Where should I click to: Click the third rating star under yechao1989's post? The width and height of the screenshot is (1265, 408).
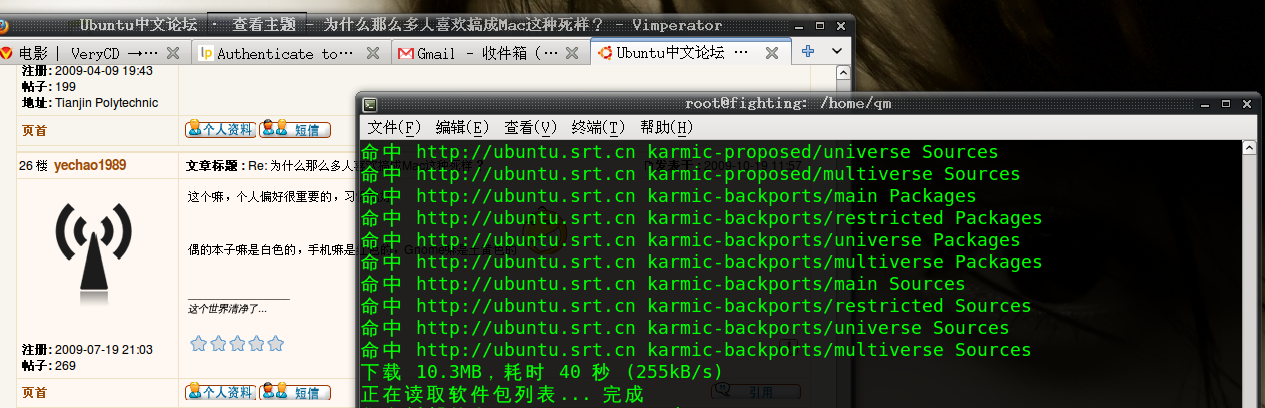click(237, 344)
